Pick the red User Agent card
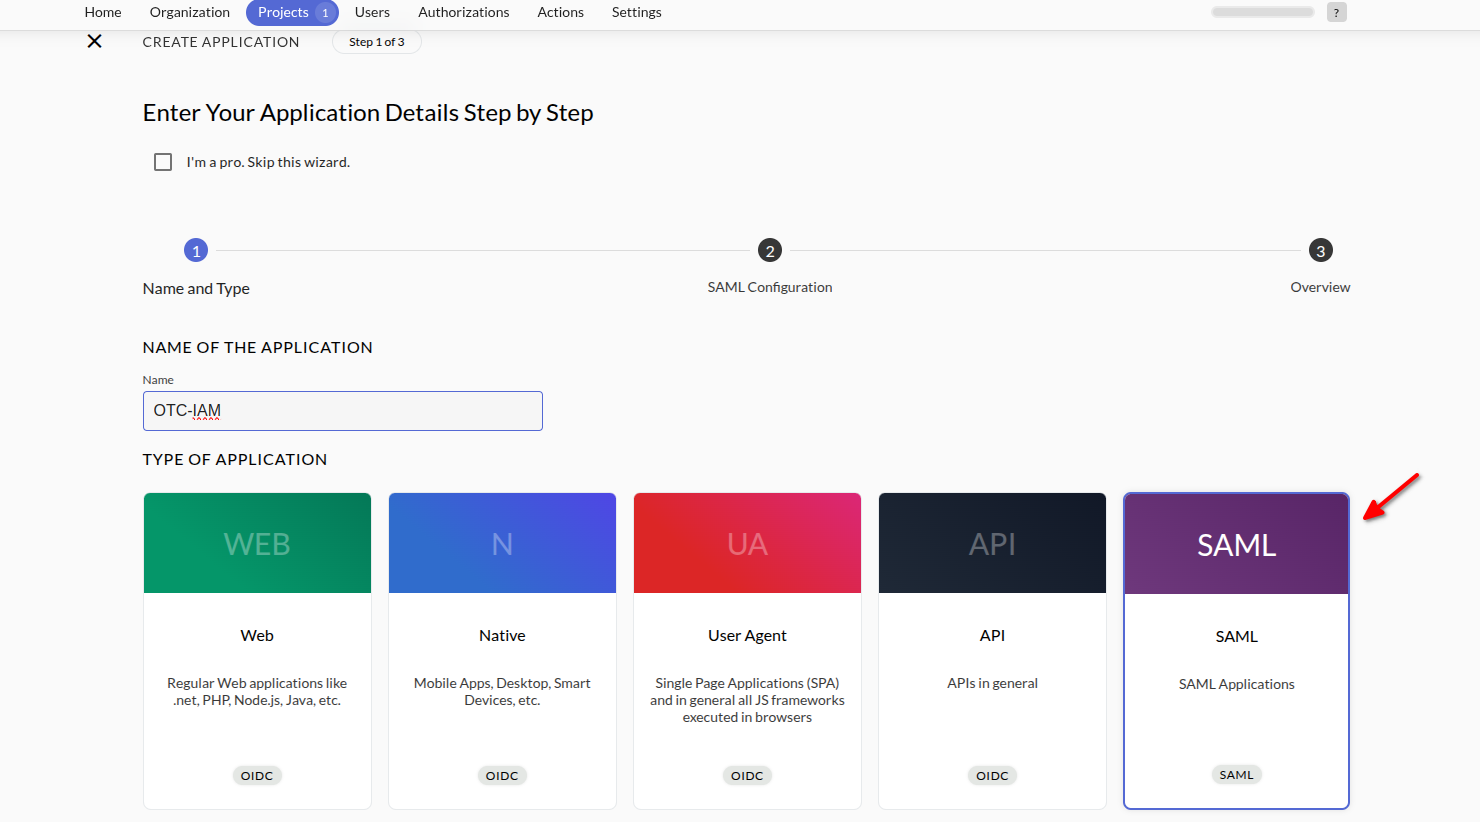The width and height of the screenshot is (1480, 822). [x=747, y=650]
